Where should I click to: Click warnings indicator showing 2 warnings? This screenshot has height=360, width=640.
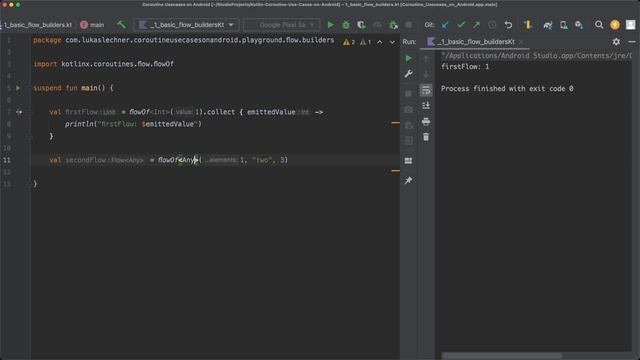click(x=349, y=42)
